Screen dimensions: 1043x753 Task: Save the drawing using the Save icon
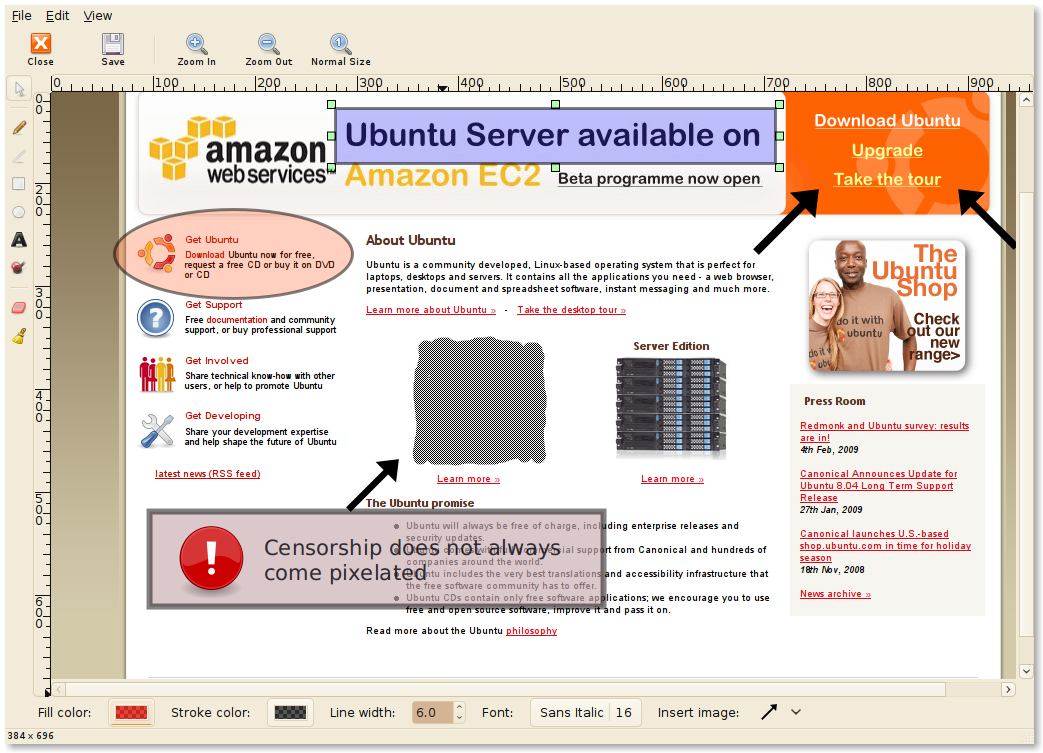click(x=113, y=49)
